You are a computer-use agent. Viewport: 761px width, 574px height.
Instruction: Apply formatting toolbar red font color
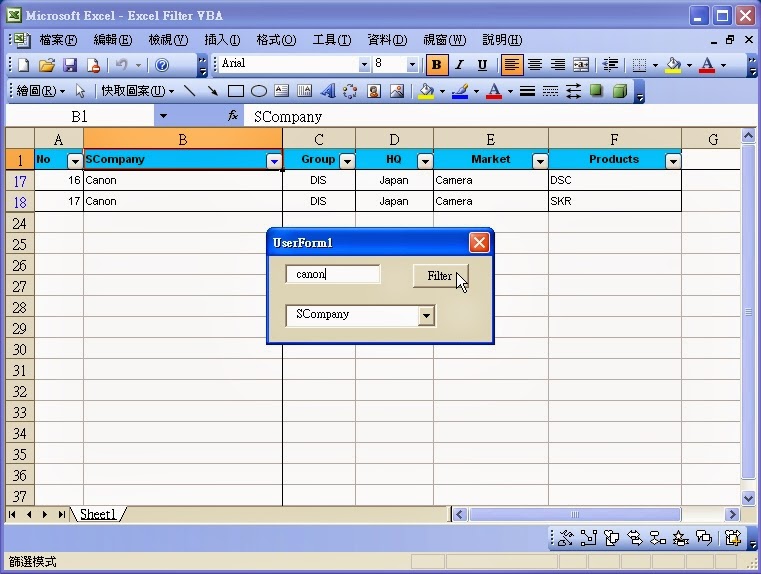(707, 65)
